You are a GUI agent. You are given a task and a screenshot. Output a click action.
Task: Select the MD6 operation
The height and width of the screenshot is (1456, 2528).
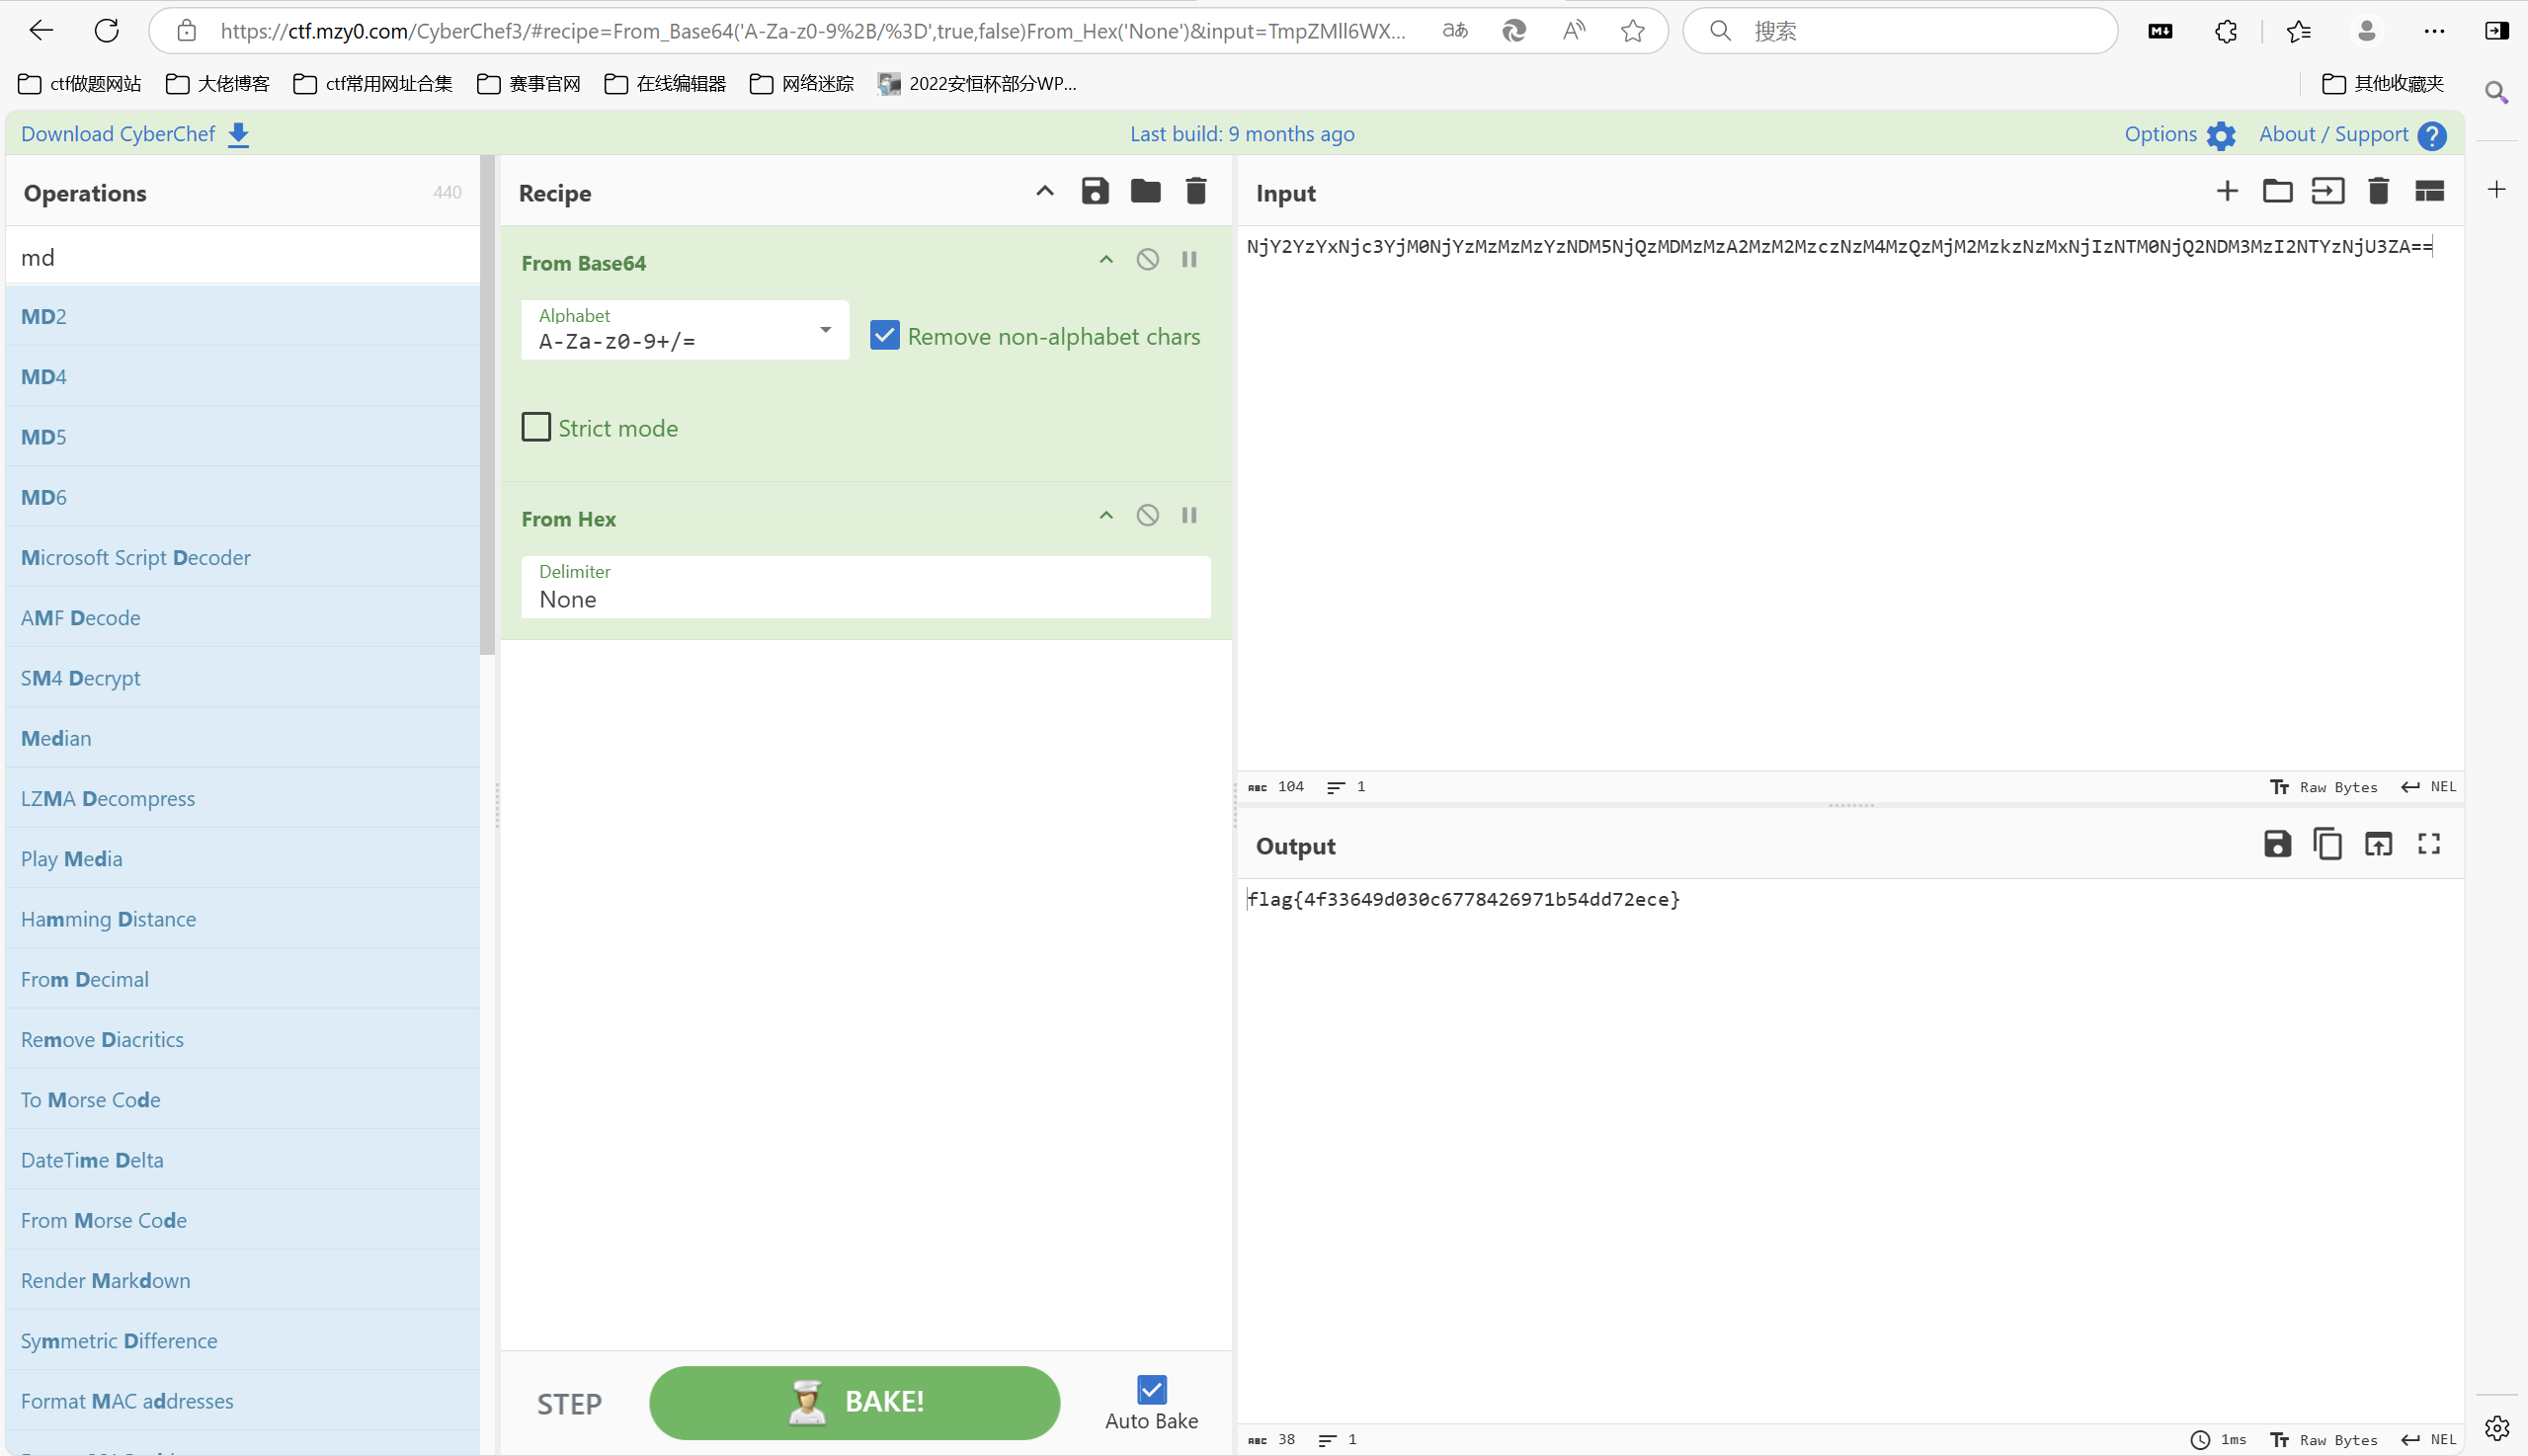242,497
